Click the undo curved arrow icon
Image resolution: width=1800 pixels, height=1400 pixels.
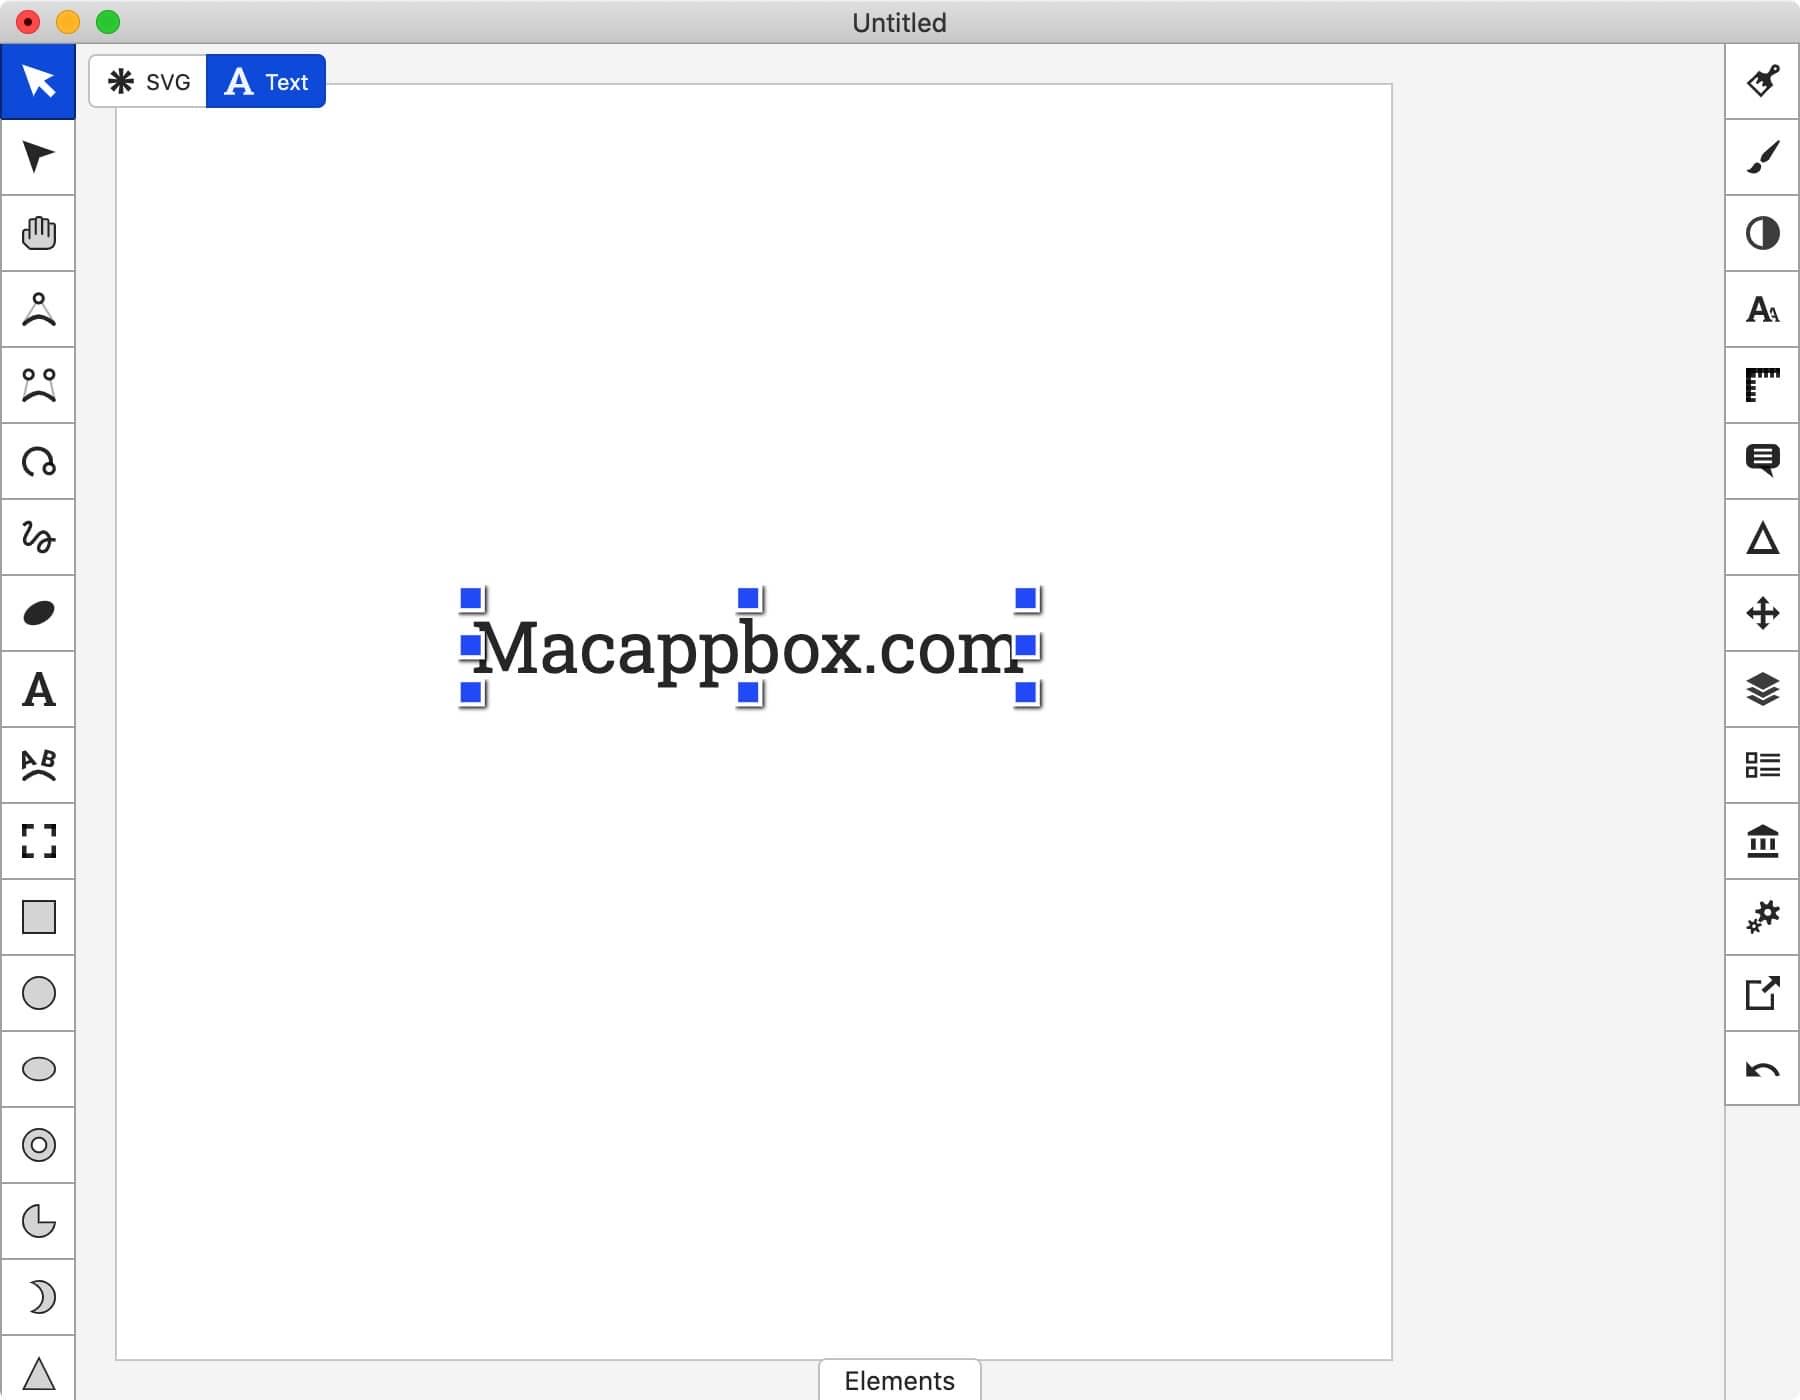tap(1762, 1069)
